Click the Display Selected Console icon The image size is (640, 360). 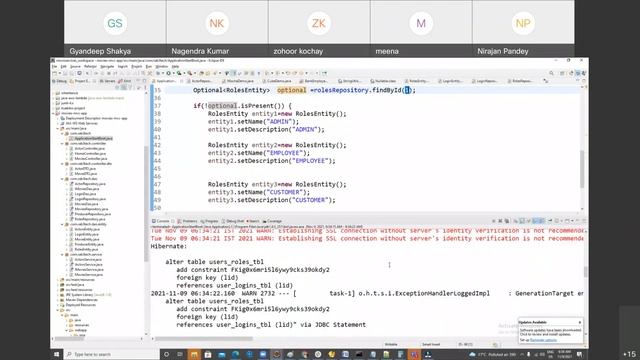pos(556,221)
